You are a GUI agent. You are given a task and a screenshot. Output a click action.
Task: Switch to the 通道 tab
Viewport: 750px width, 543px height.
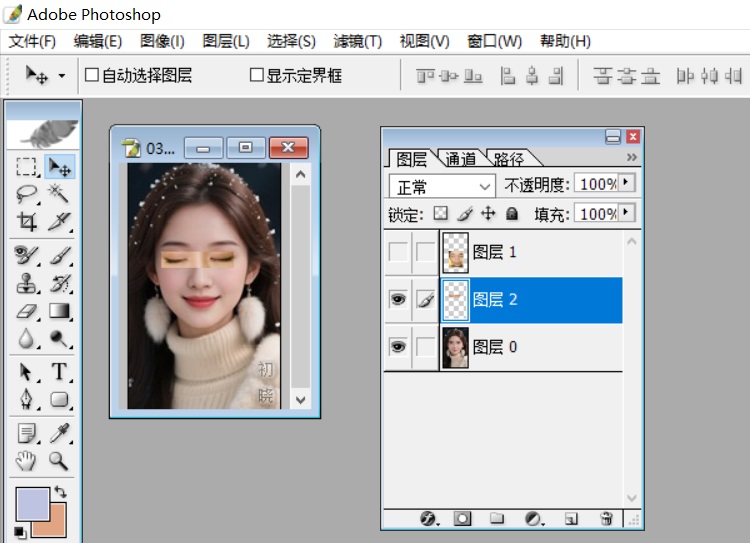tap(460, 159)
